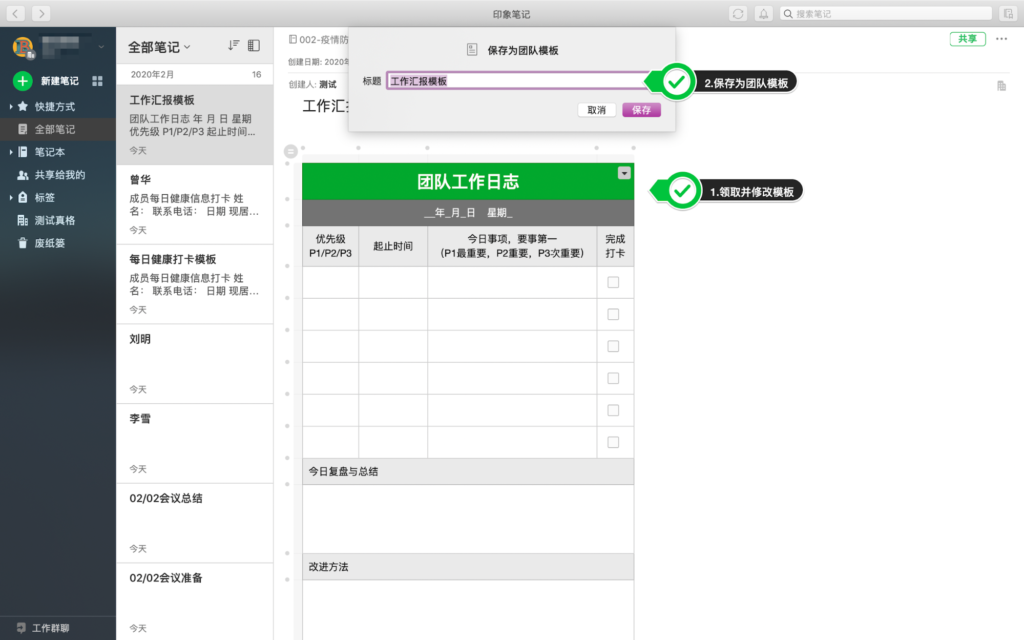This screenshot has height=640, width=1024.
Task: Select 共享给我的 in the sidebar
Action: click(x=60, y=175)
